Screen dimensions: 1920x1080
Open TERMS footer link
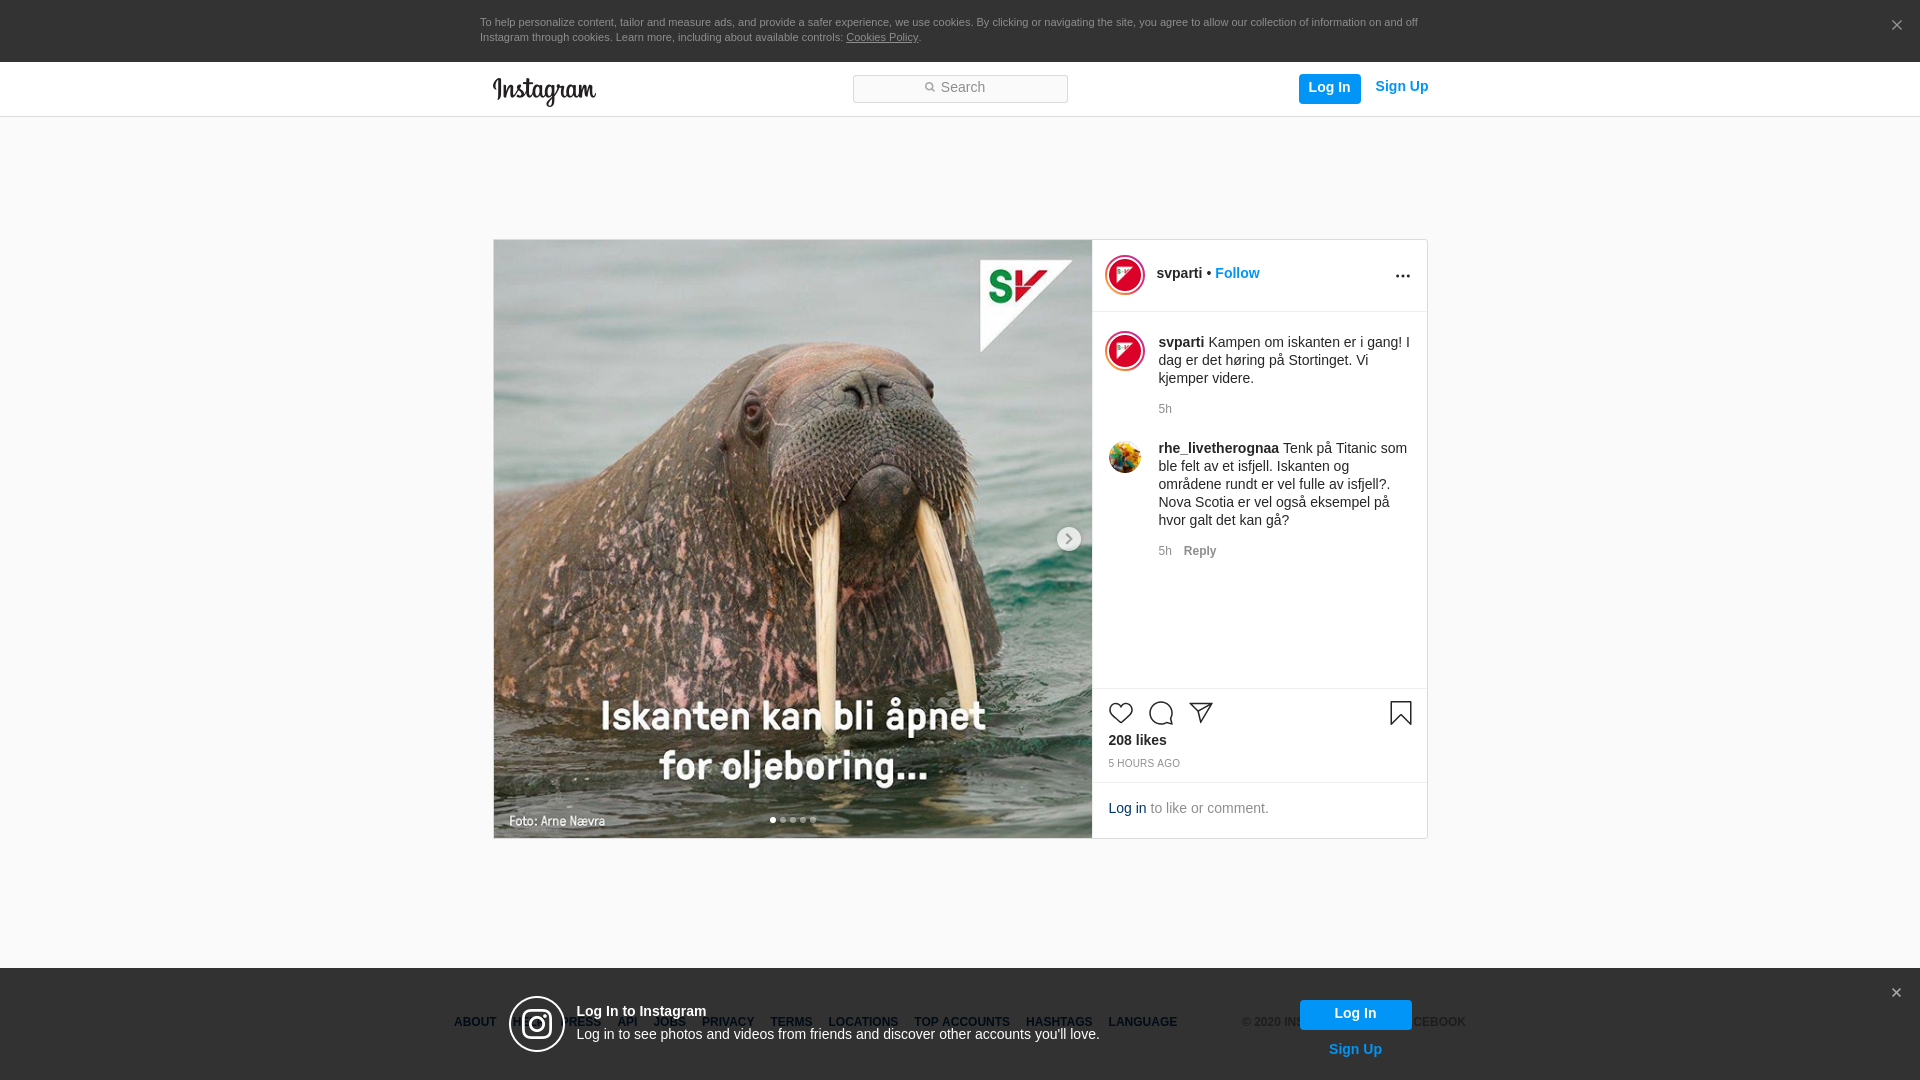(x=791, y=1022)
